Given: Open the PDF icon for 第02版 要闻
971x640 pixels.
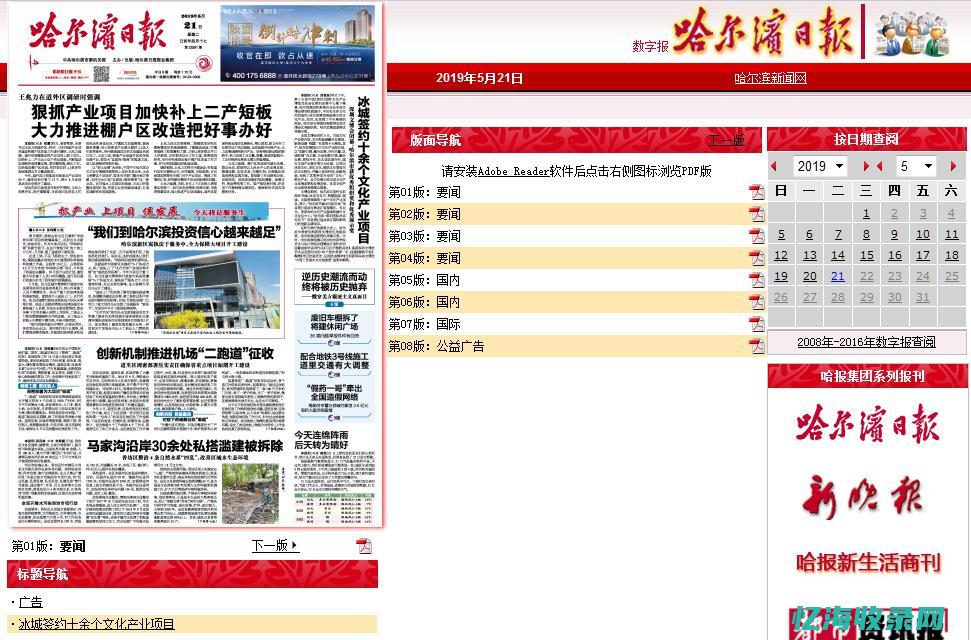Looking at the screenshot, I should click(x=758, y=215).
